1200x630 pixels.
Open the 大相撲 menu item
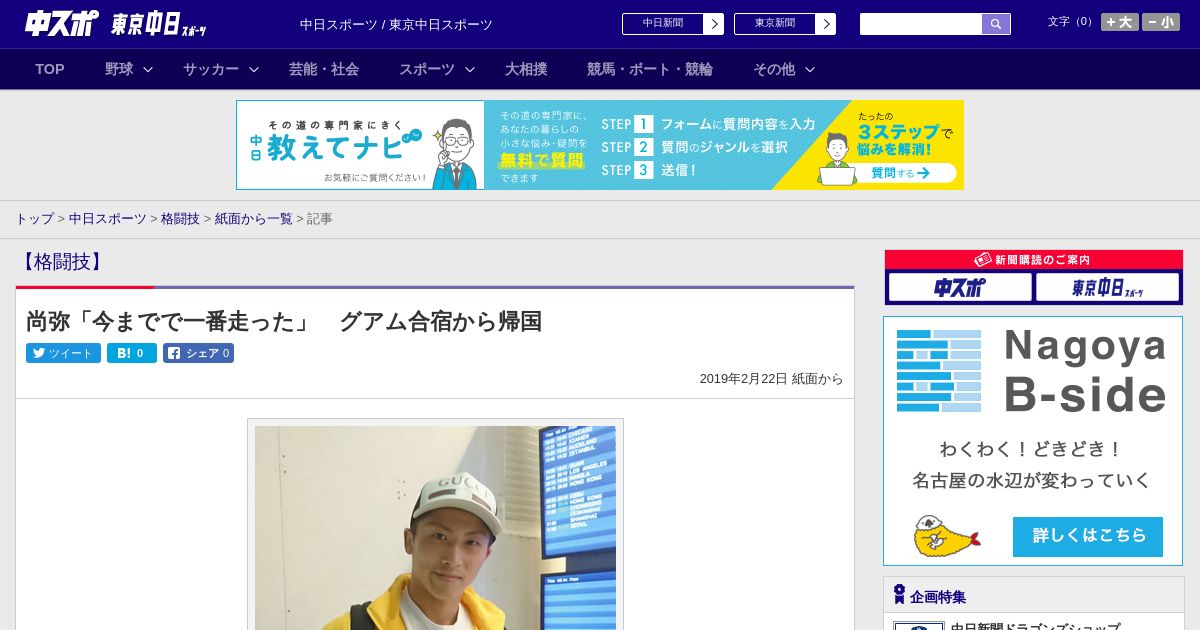[526, 69]
